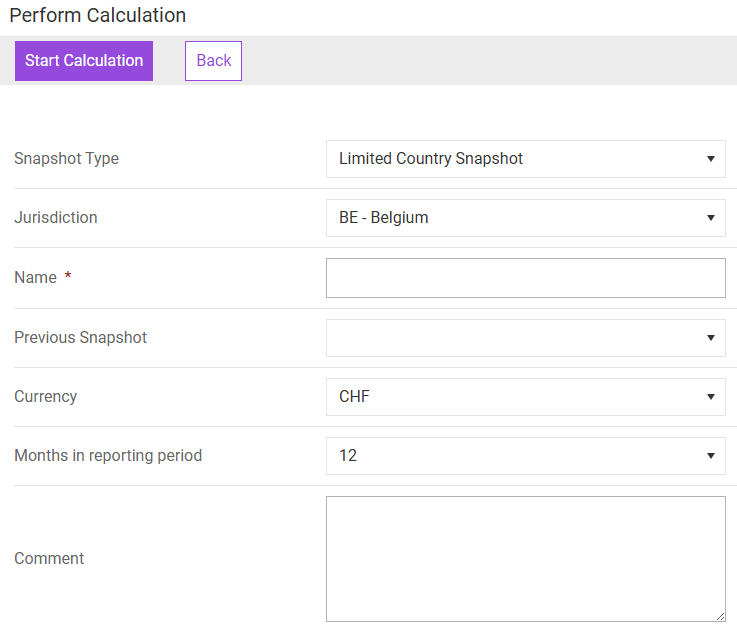Focus the Name text field
This screenshot has height=636, width=737.
click(x=525, y=278)
